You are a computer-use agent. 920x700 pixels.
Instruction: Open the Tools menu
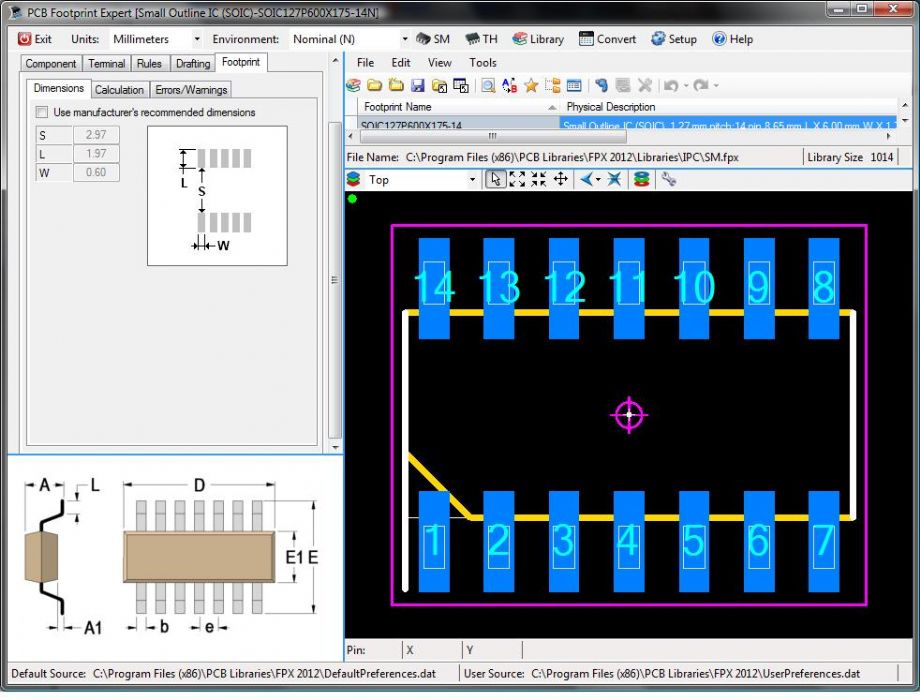point(483,62)
